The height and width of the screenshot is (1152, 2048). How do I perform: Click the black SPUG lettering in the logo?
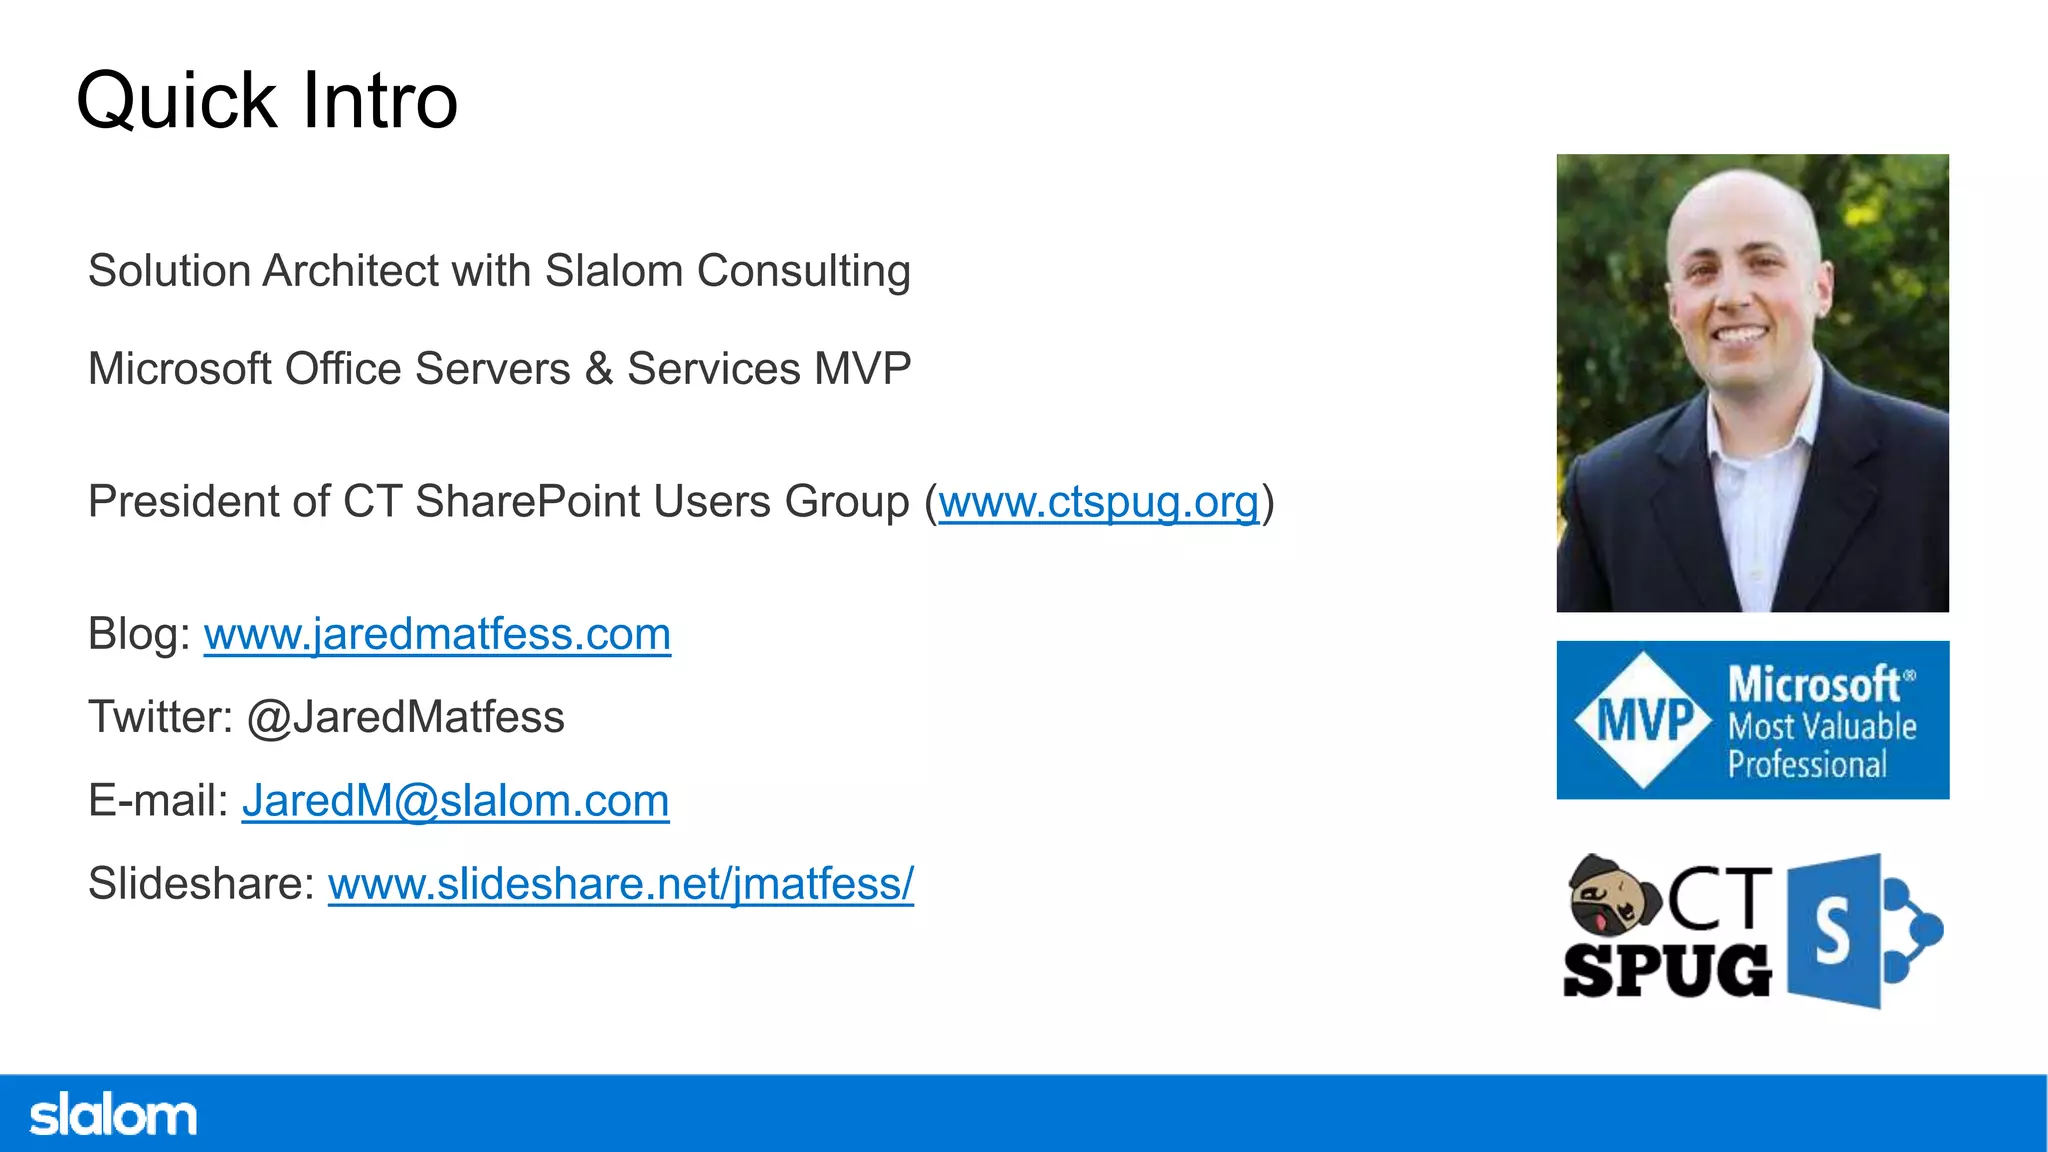(1667, 970)
